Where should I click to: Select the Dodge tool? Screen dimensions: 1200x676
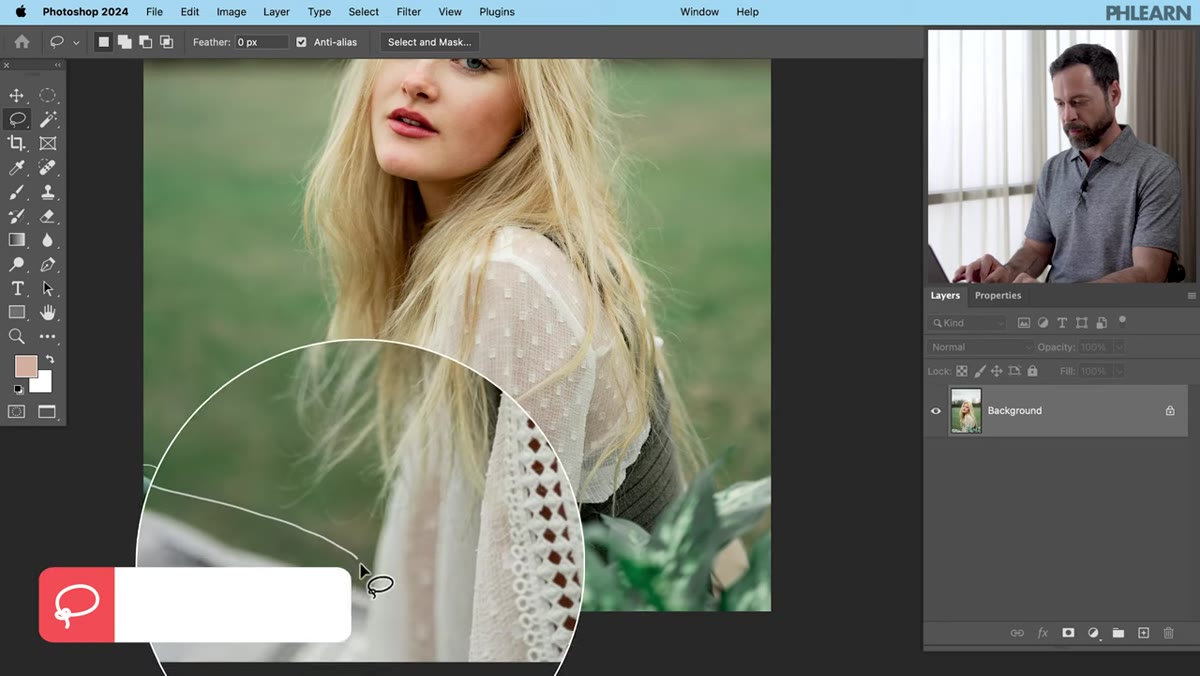point(17,264)
